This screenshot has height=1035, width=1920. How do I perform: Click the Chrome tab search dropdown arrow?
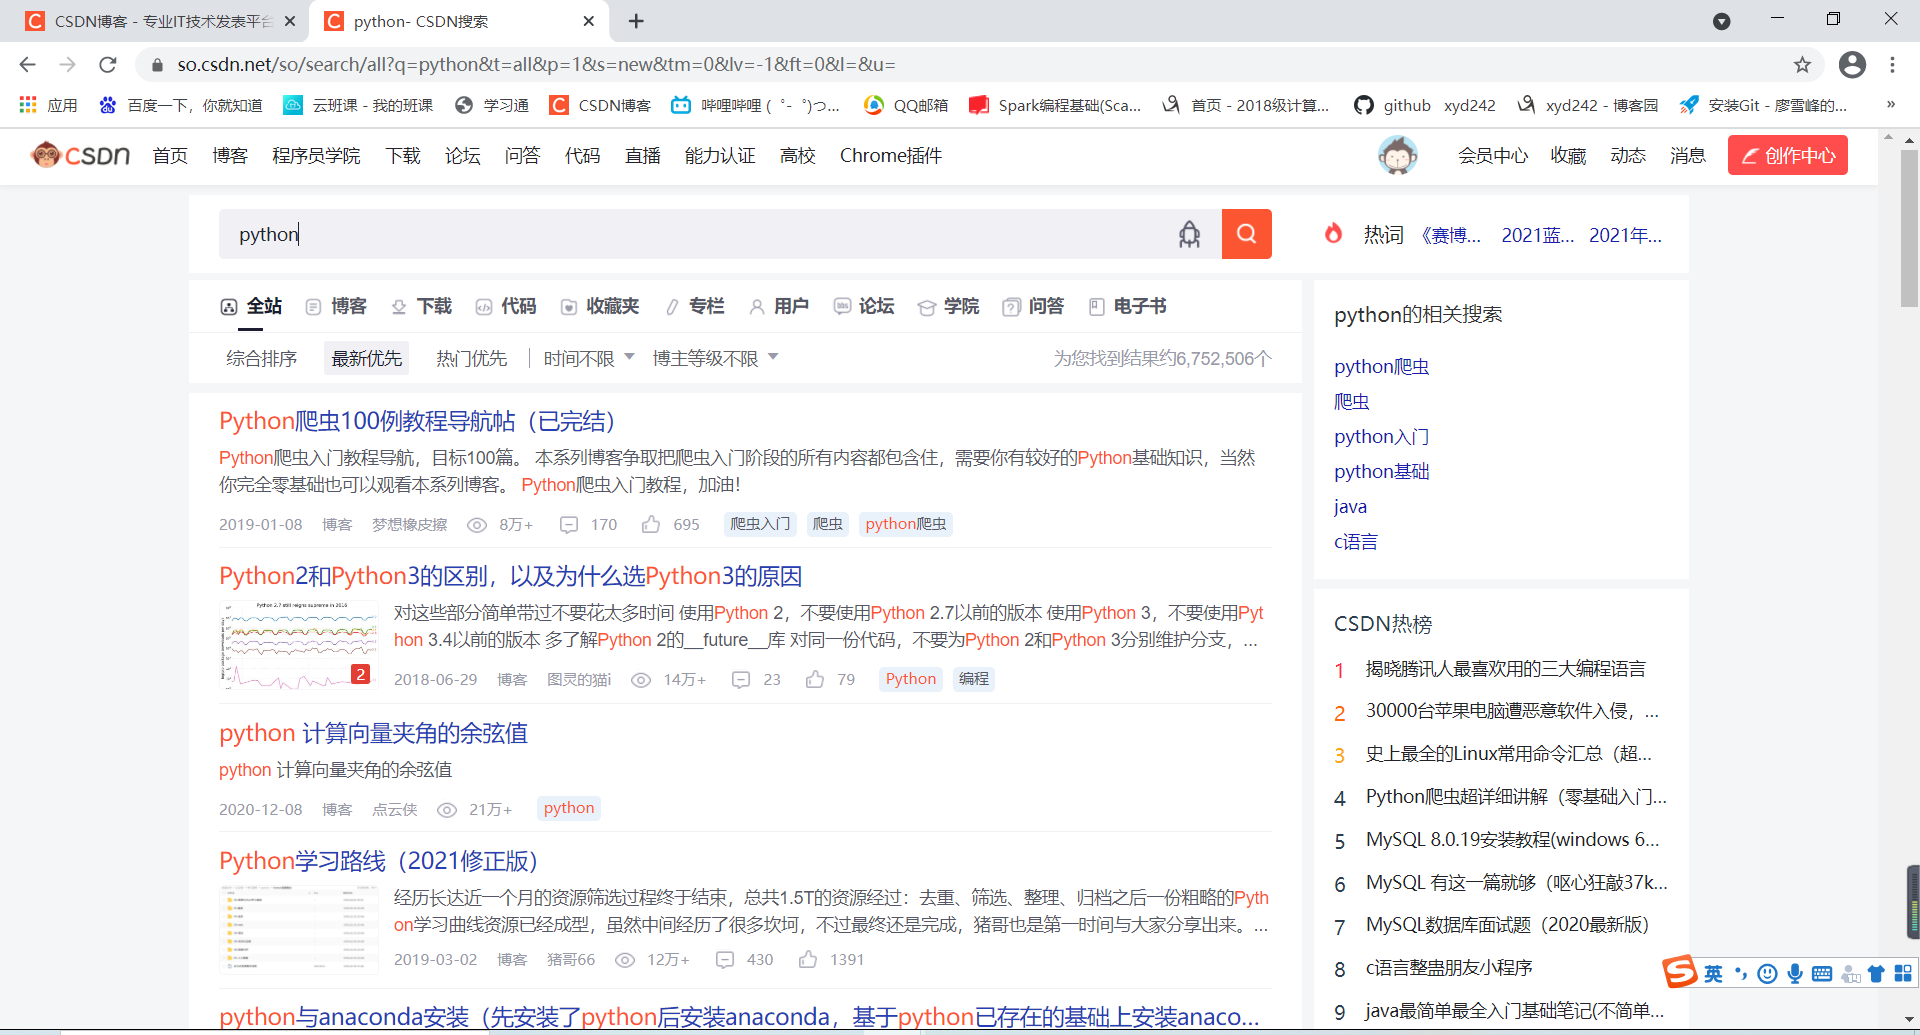pos(1721,21)
